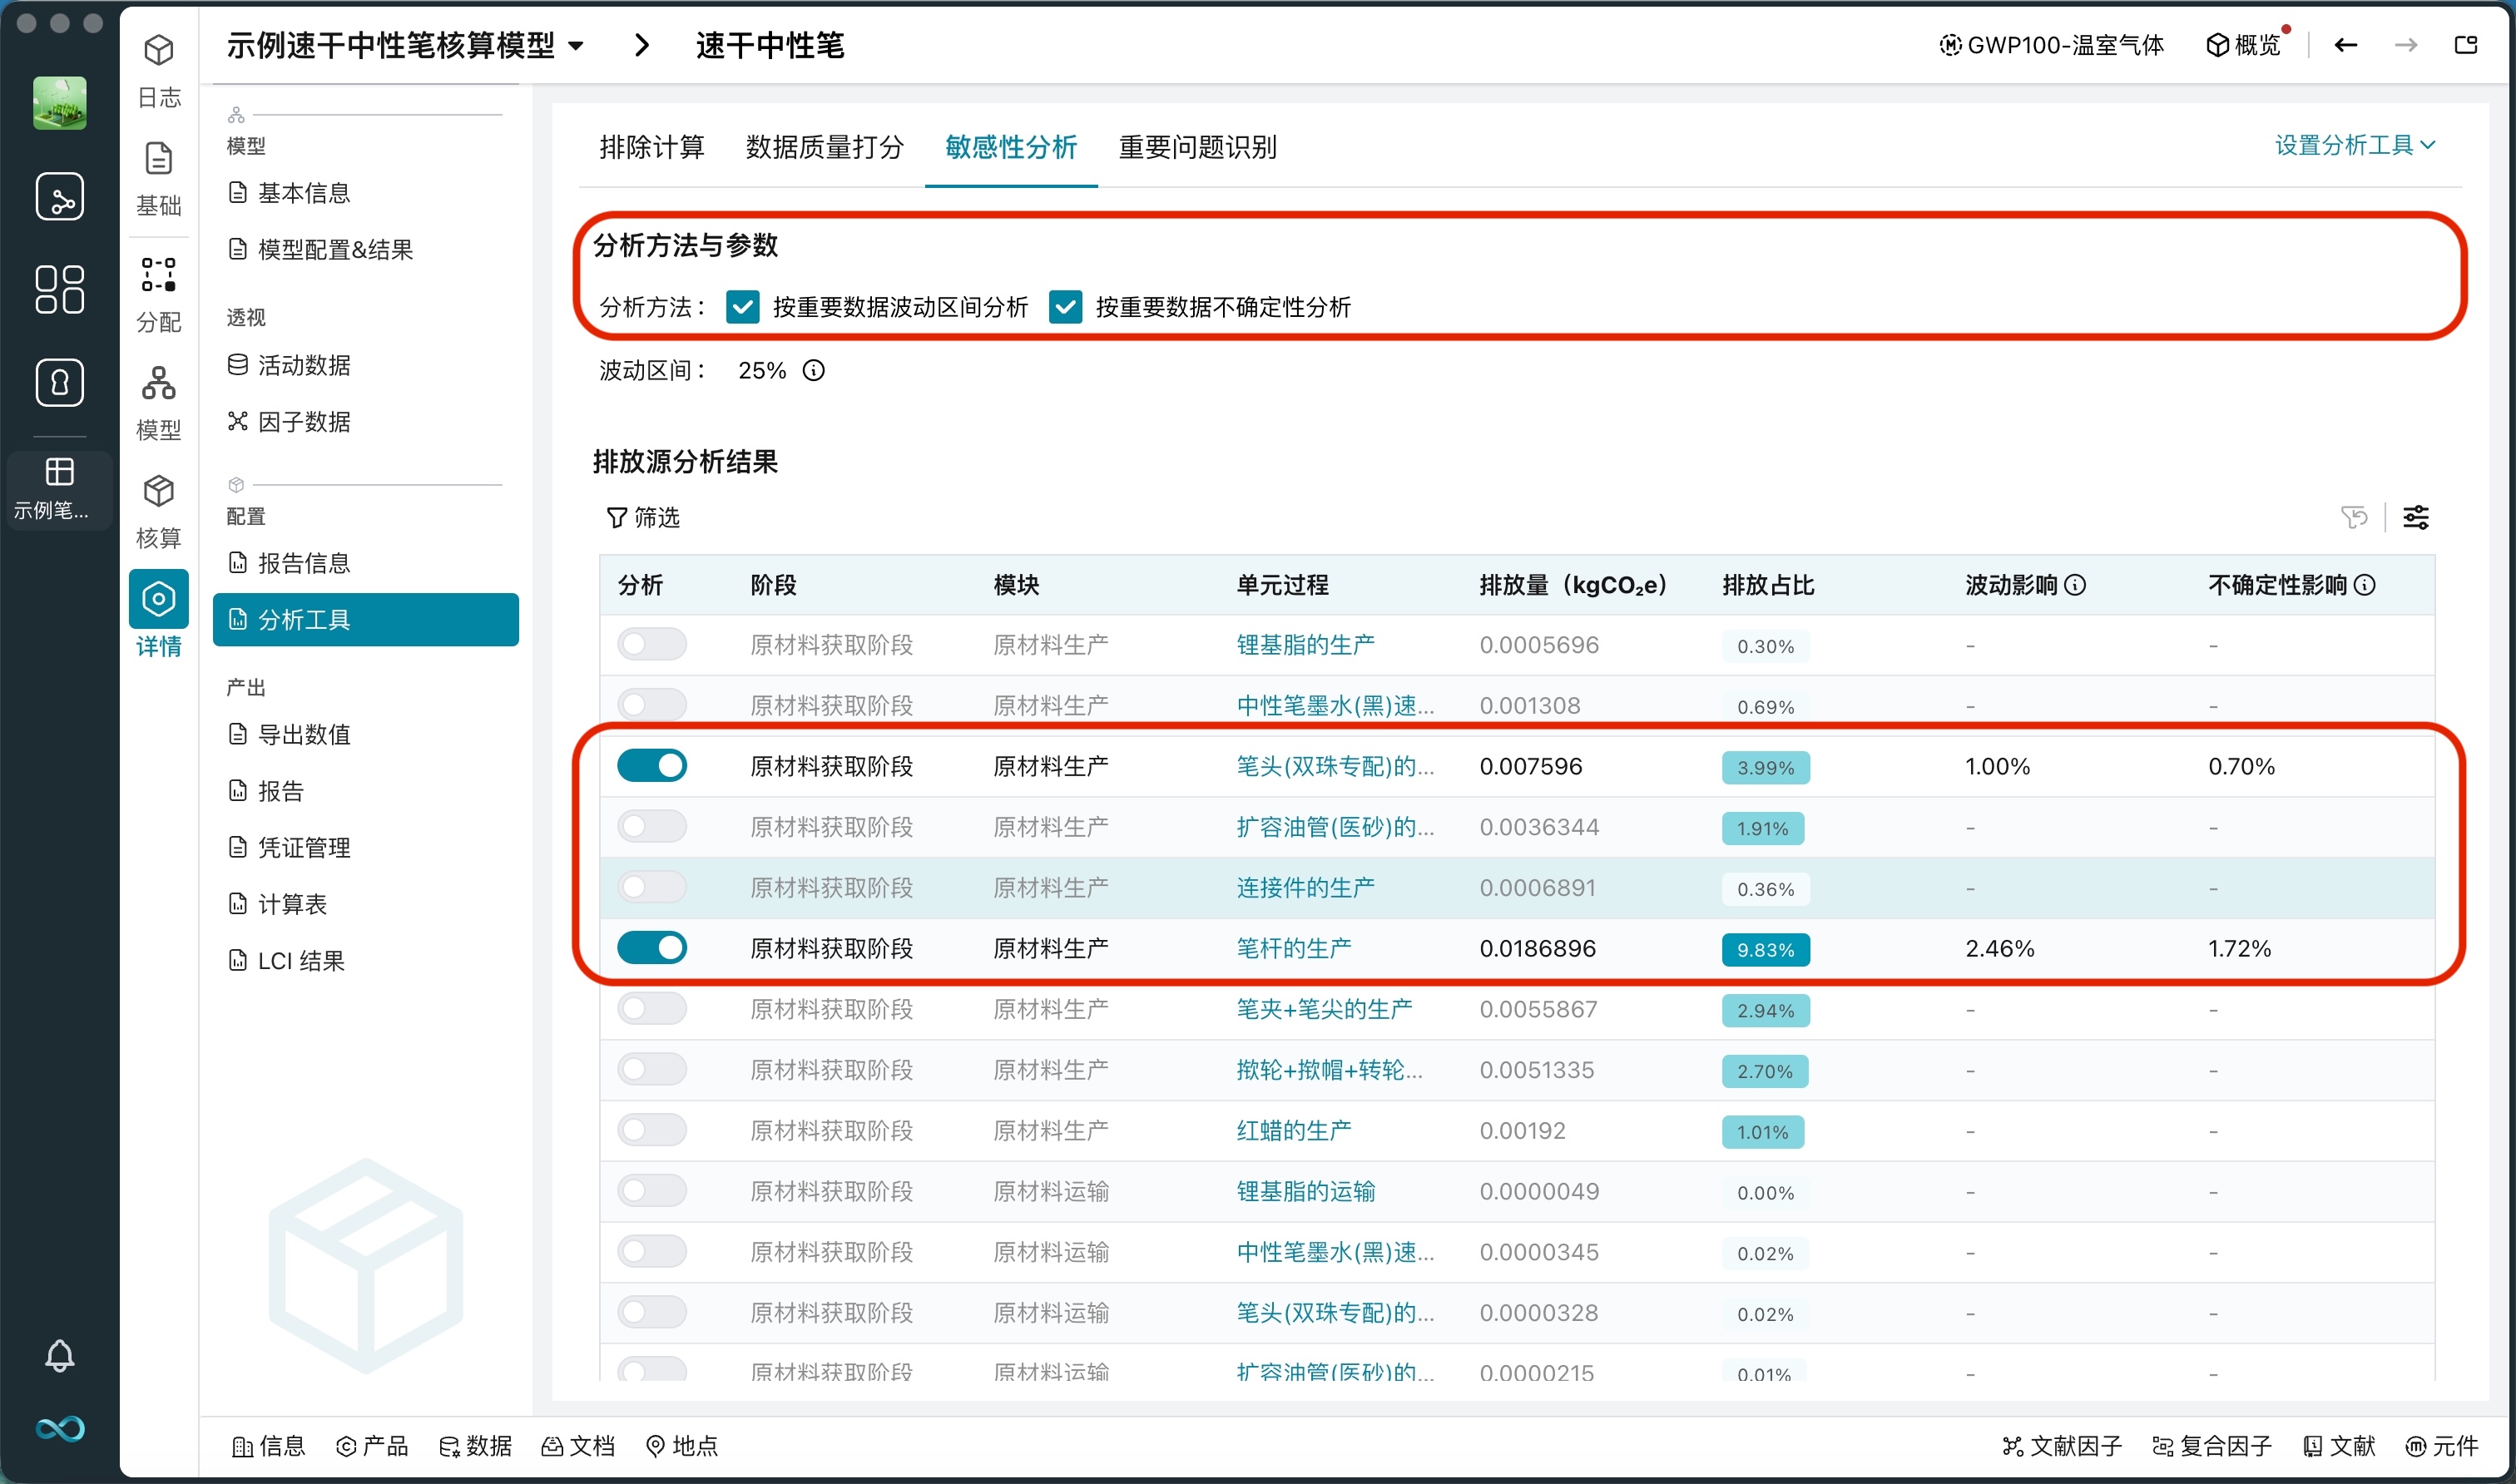Open 分析工具 in the 配置 section
Image resolution: width=2516 pixels, height=1484 pixels.
pos(304,620)
